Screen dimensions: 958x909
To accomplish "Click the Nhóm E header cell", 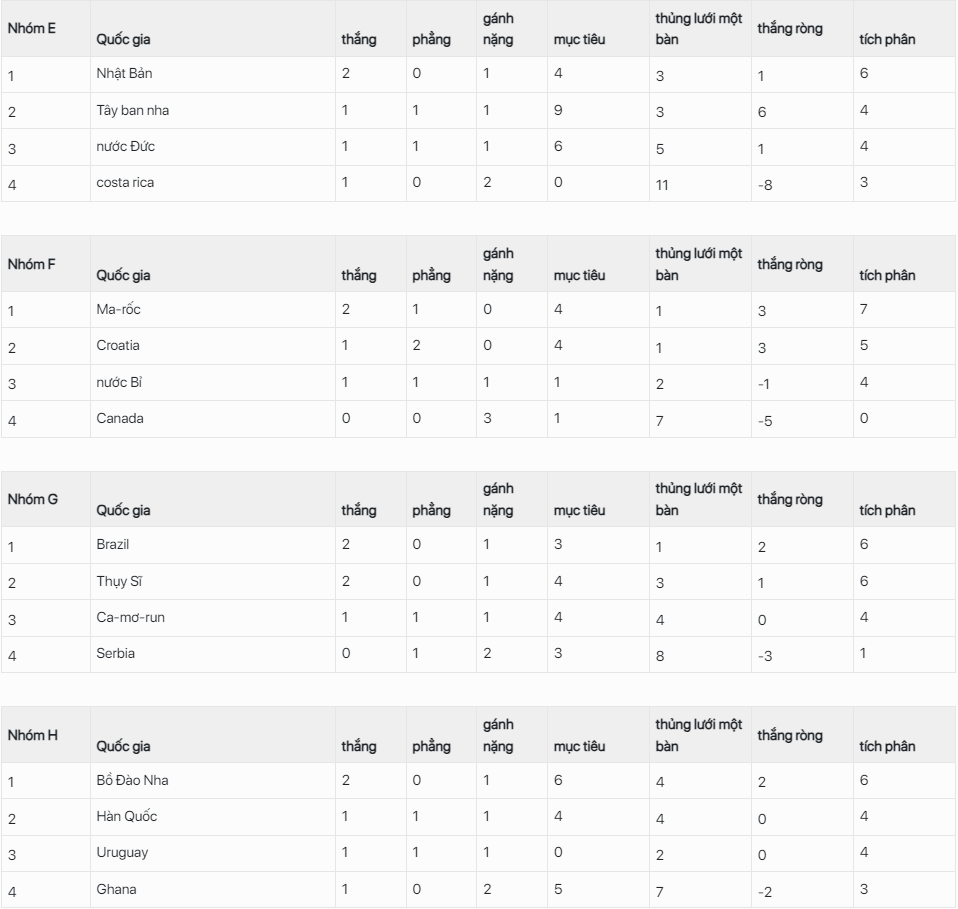I will (x=32, y=28).
